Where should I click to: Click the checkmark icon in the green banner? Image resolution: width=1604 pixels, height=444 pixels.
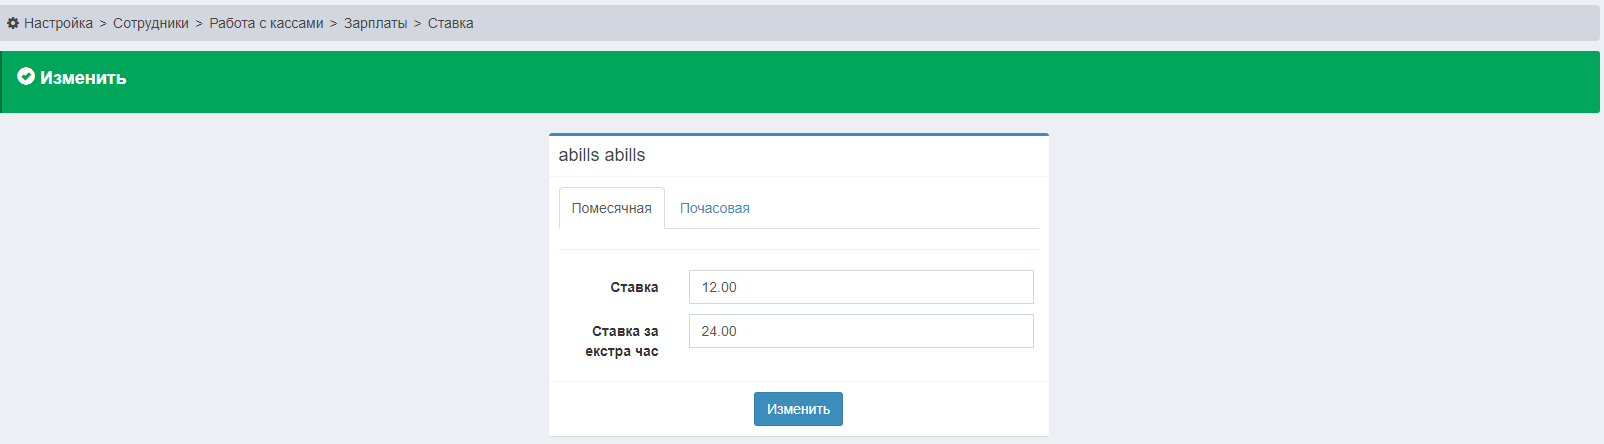(26, 77)
